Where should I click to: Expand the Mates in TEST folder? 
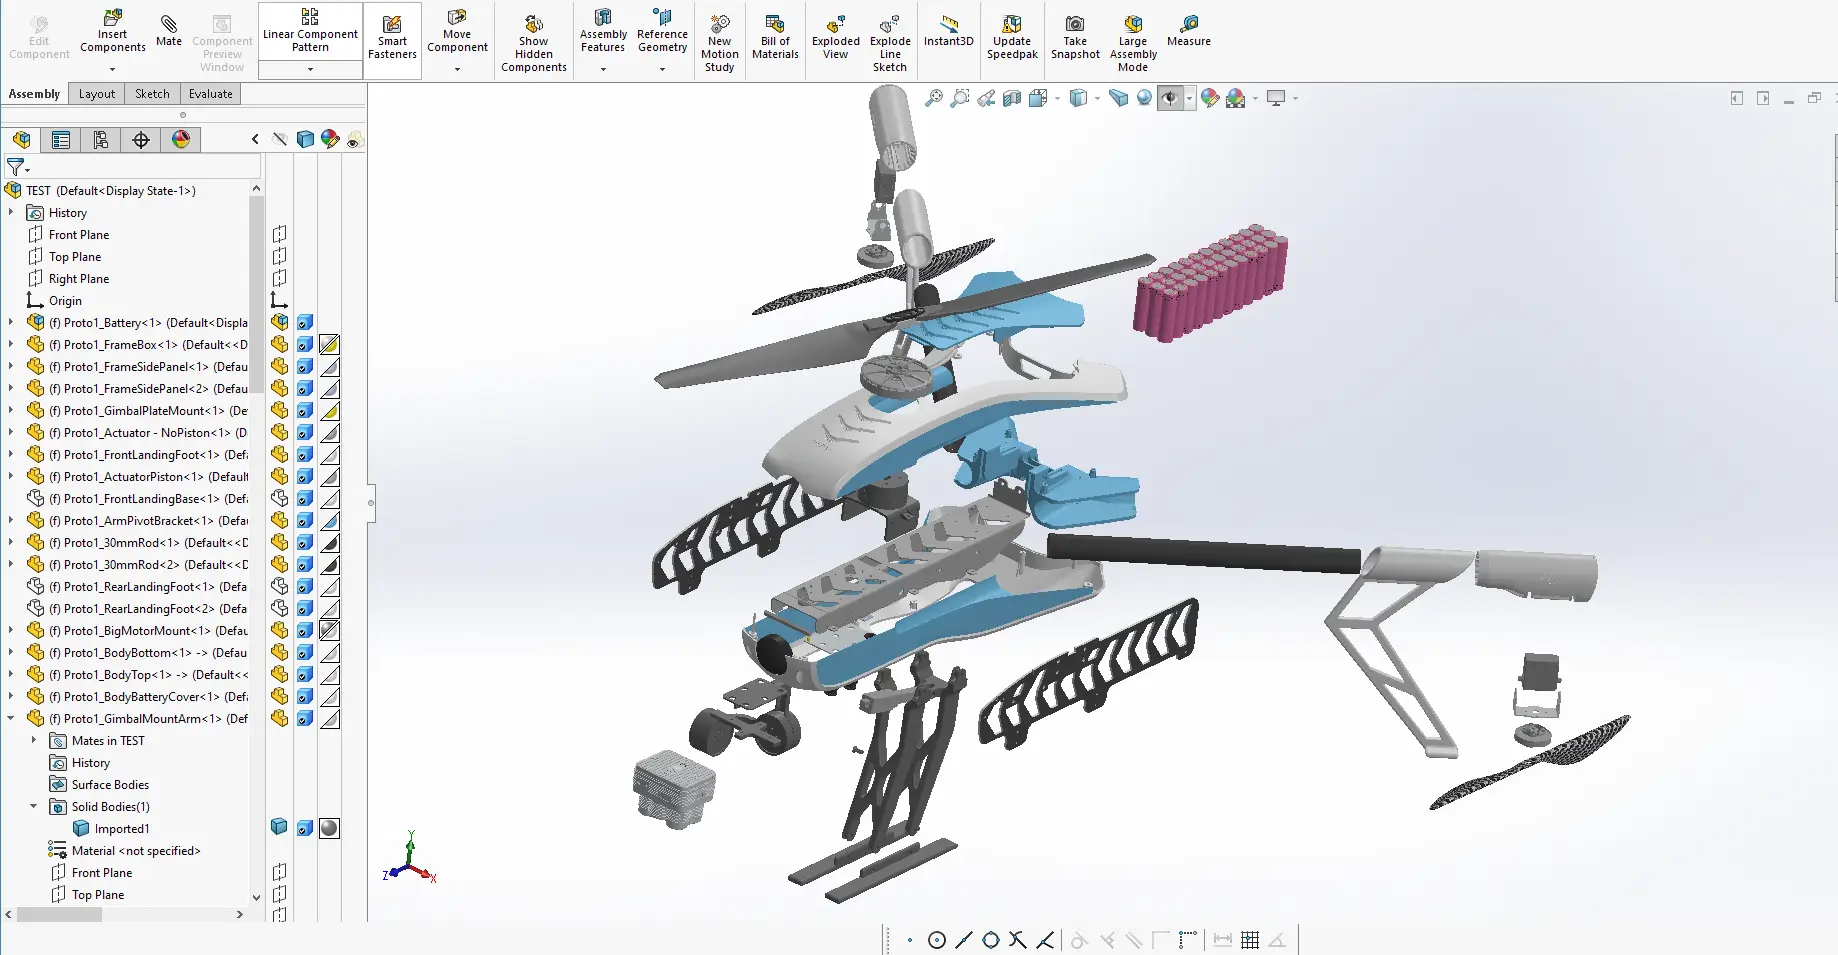click(34, 741)
